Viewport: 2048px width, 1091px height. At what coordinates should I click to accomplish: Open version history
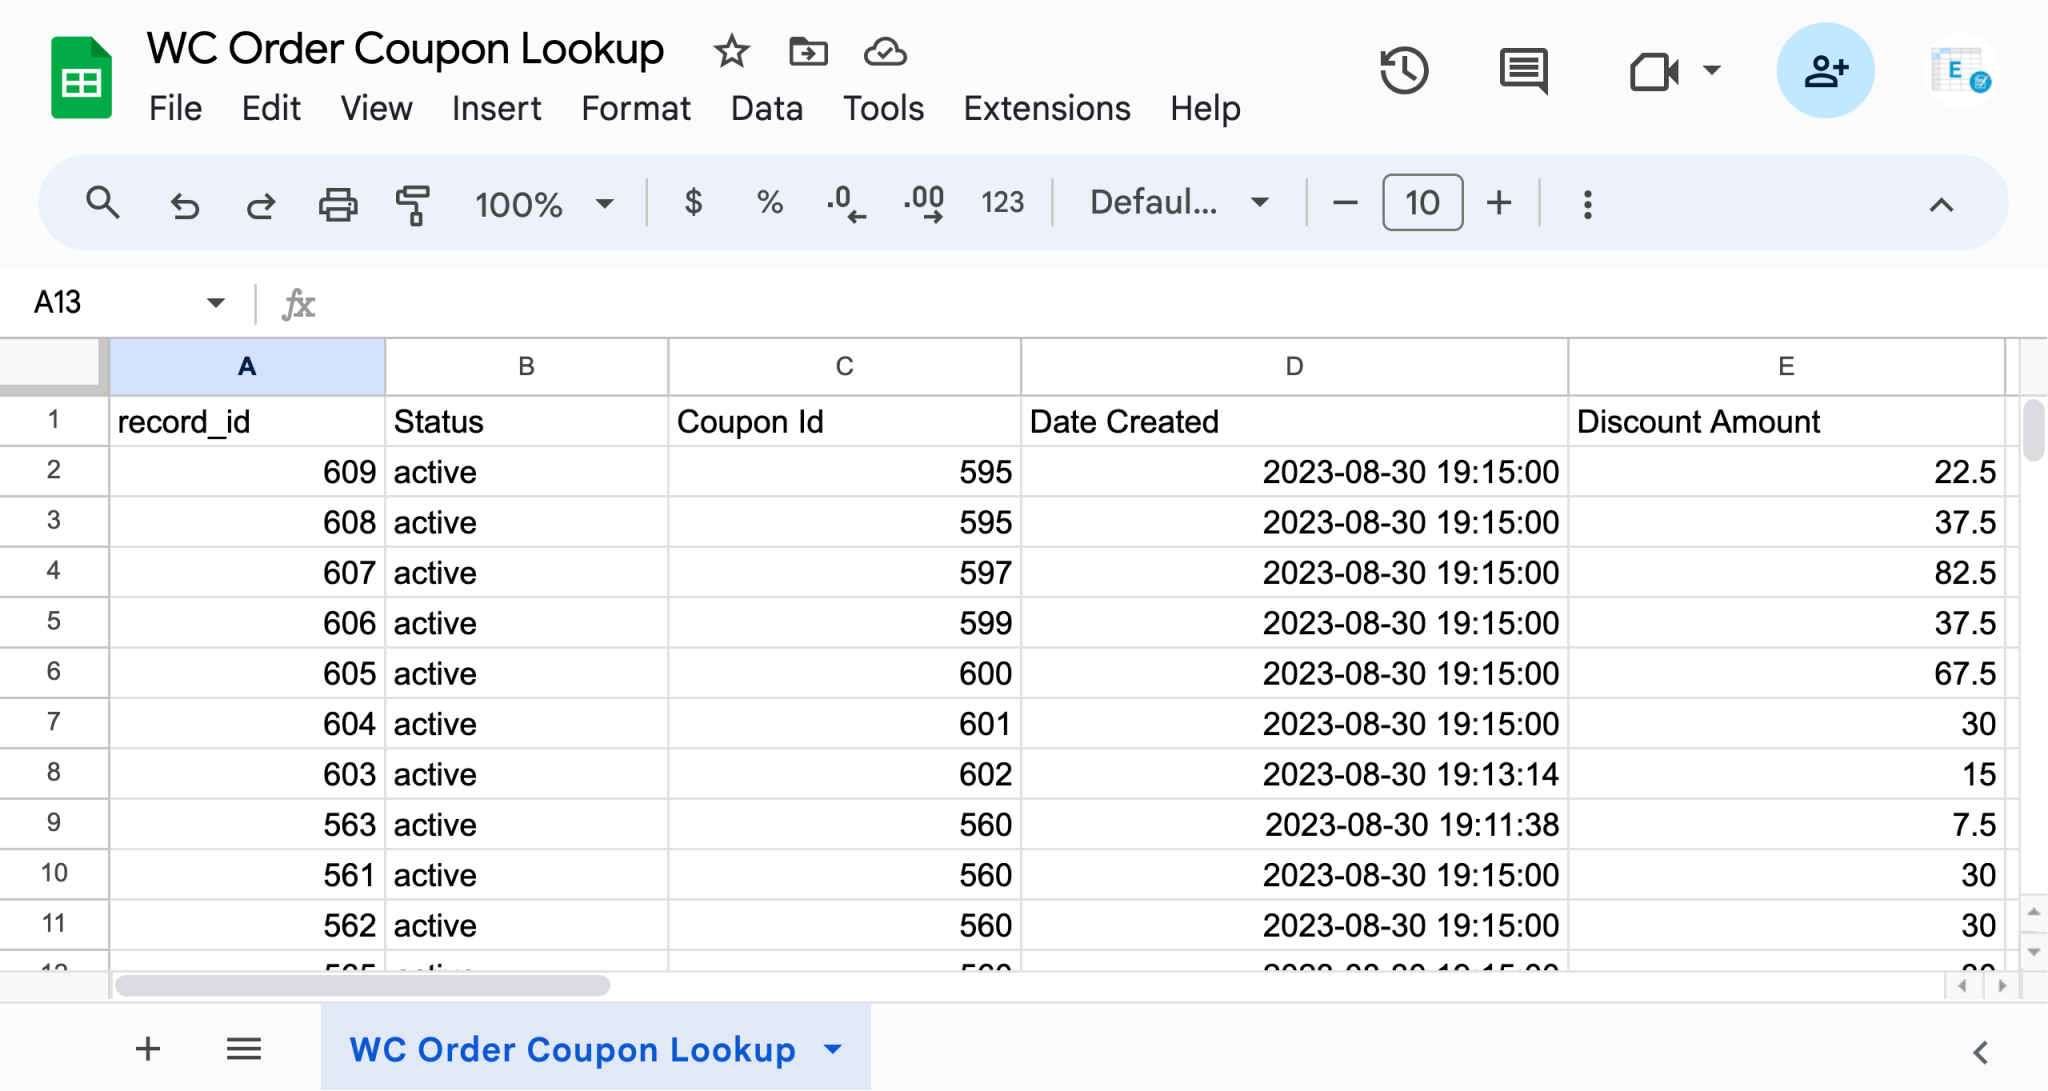coord(1404,70)
